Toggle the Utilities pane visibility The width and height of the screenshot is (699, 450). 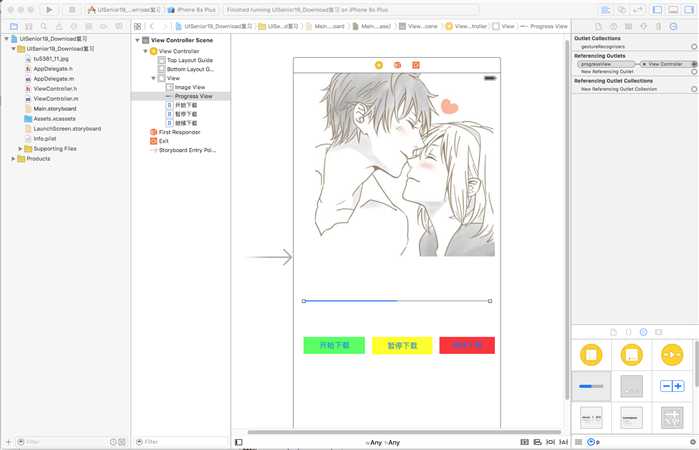point(689,9)
